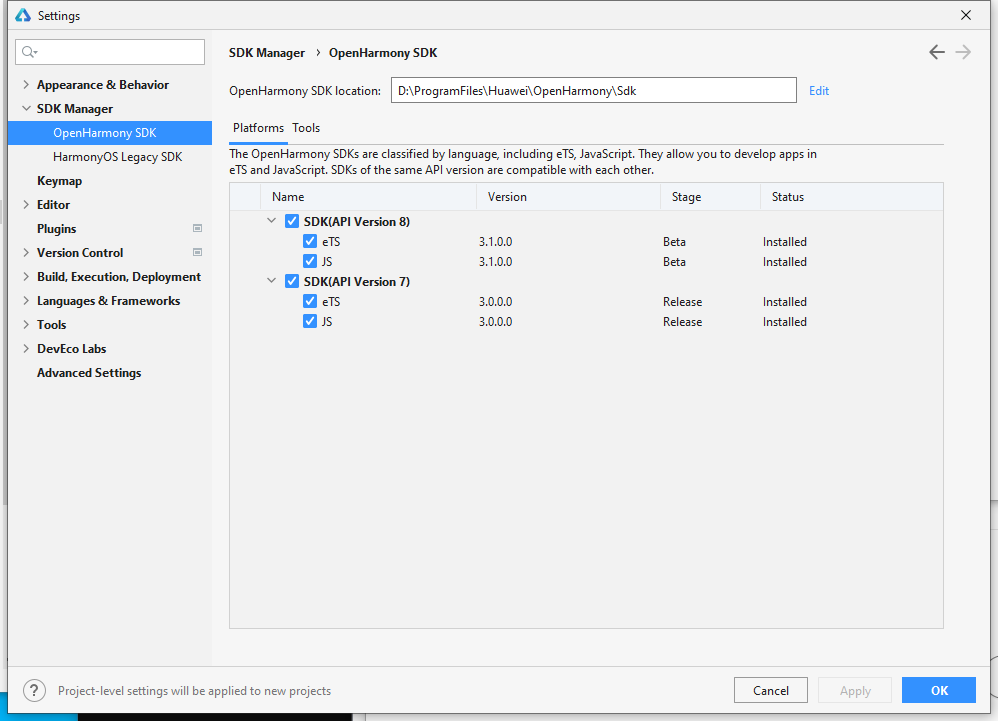
Task: Collapse the SDK(API Version 7) group
Action: click(x=272, y=281)
